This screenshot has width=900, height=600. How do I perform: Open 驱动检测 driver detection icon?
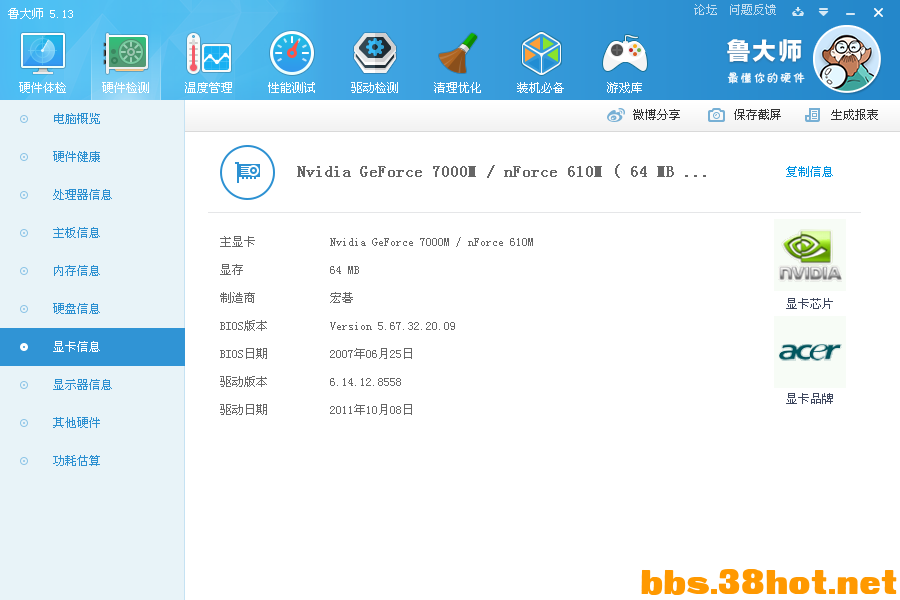pyautogui.click(x=375, y=54)
